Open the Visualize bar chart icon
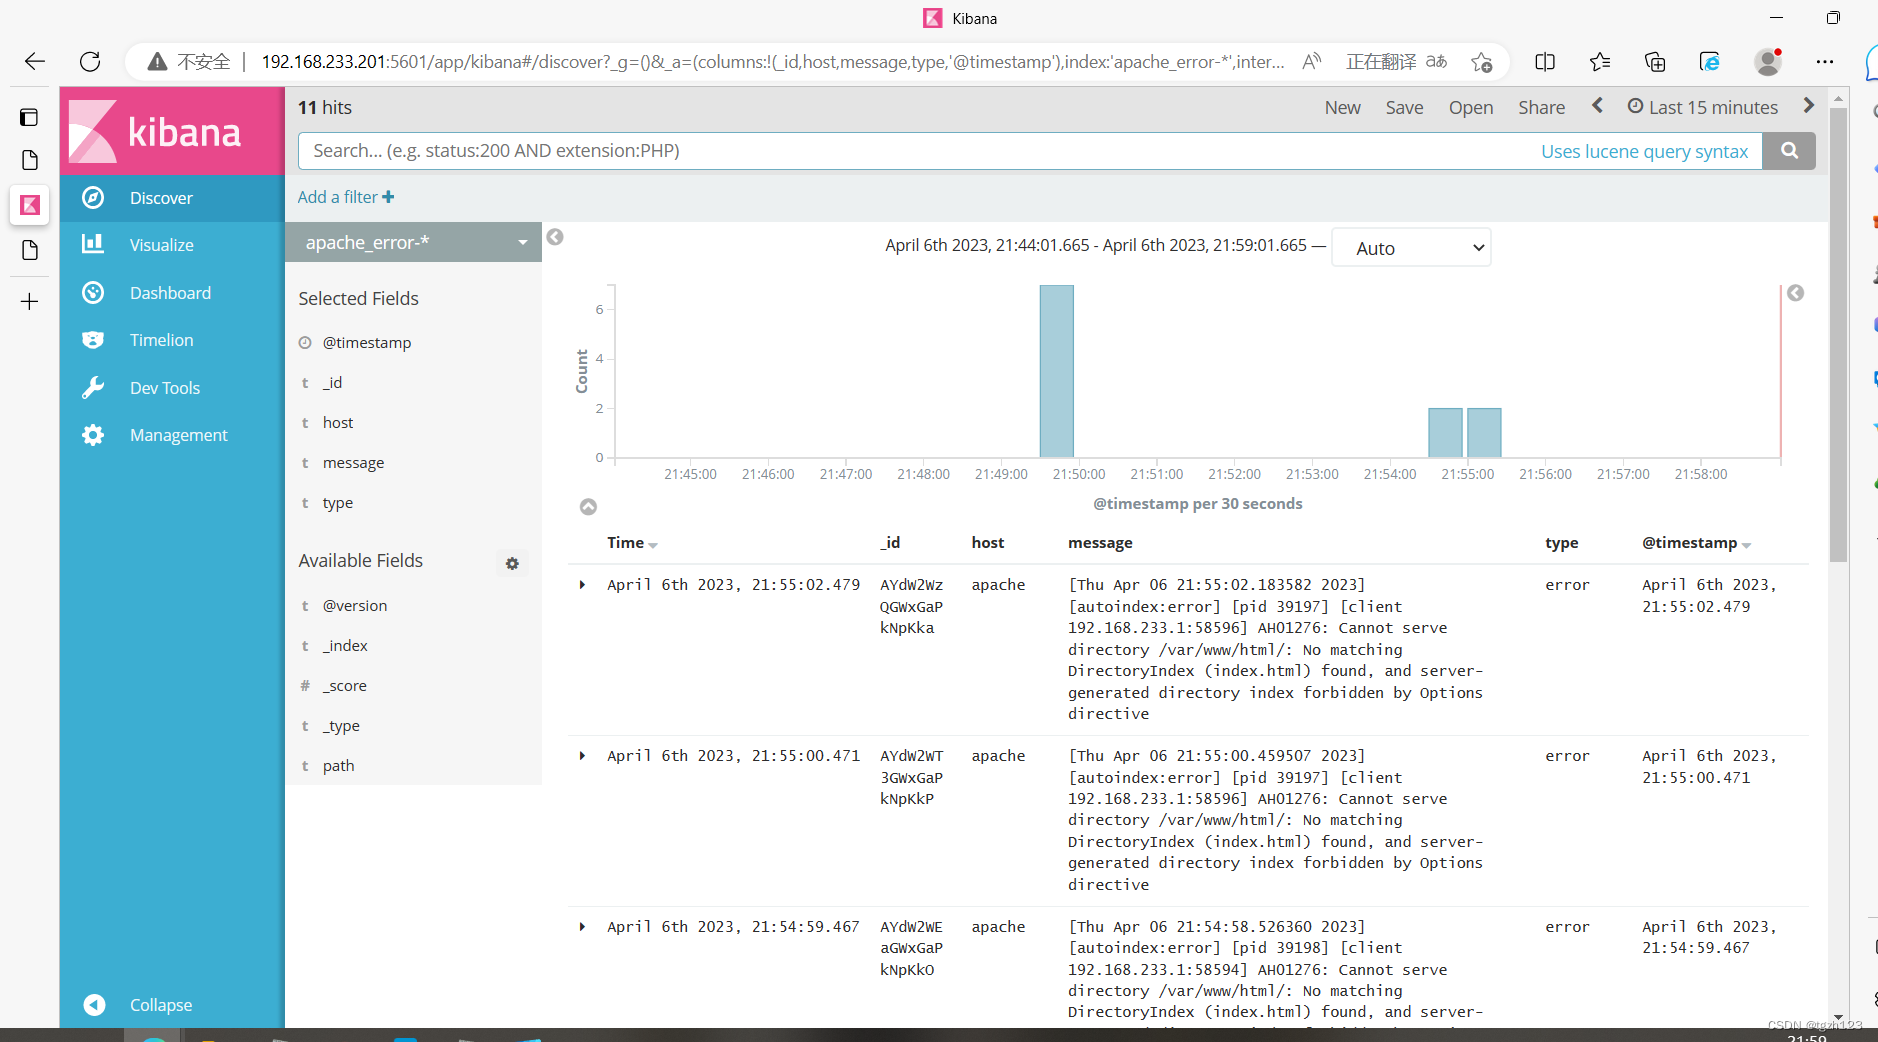This screenshot has width=1878, height=1042. (93, 244)
